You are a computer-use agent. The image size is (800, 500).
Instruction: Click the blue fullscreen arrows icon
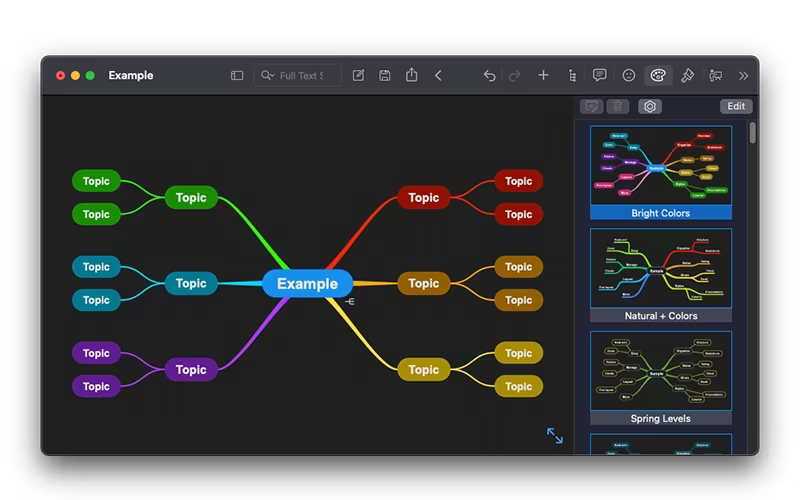click(555, 435)
